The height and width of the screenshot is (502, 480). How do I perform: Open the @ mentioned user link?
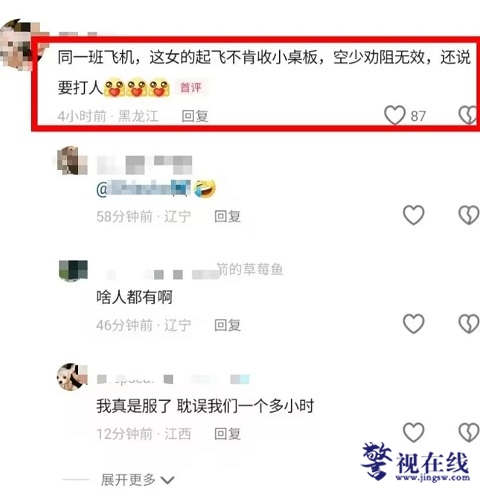tap(143, 189)
